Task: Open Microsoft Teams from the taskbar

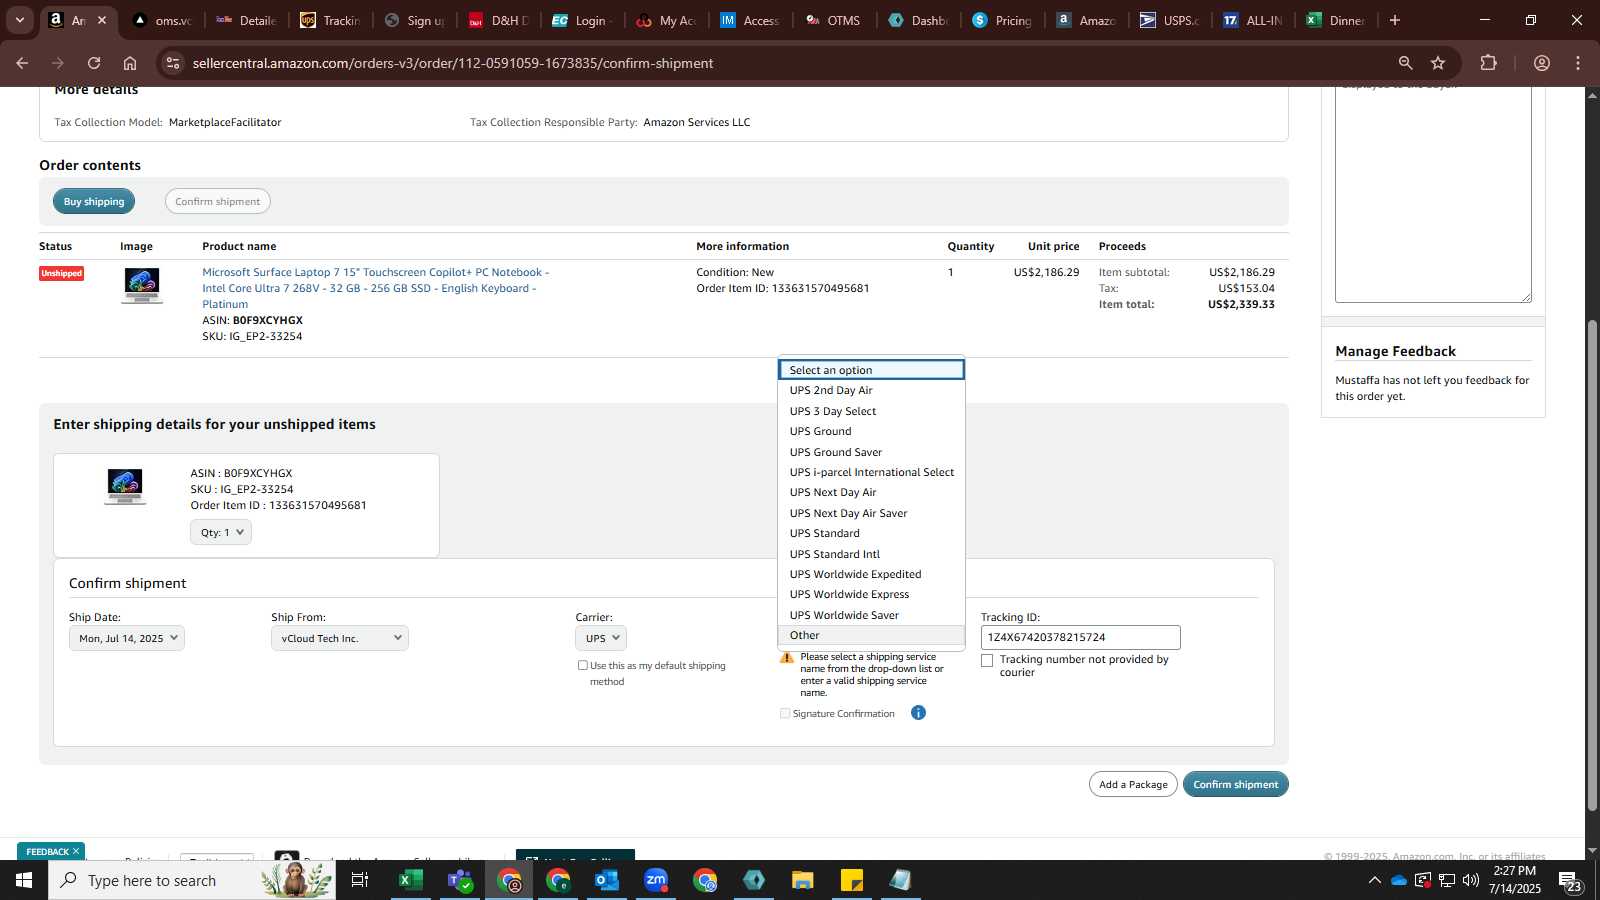Action: (460, 880)
